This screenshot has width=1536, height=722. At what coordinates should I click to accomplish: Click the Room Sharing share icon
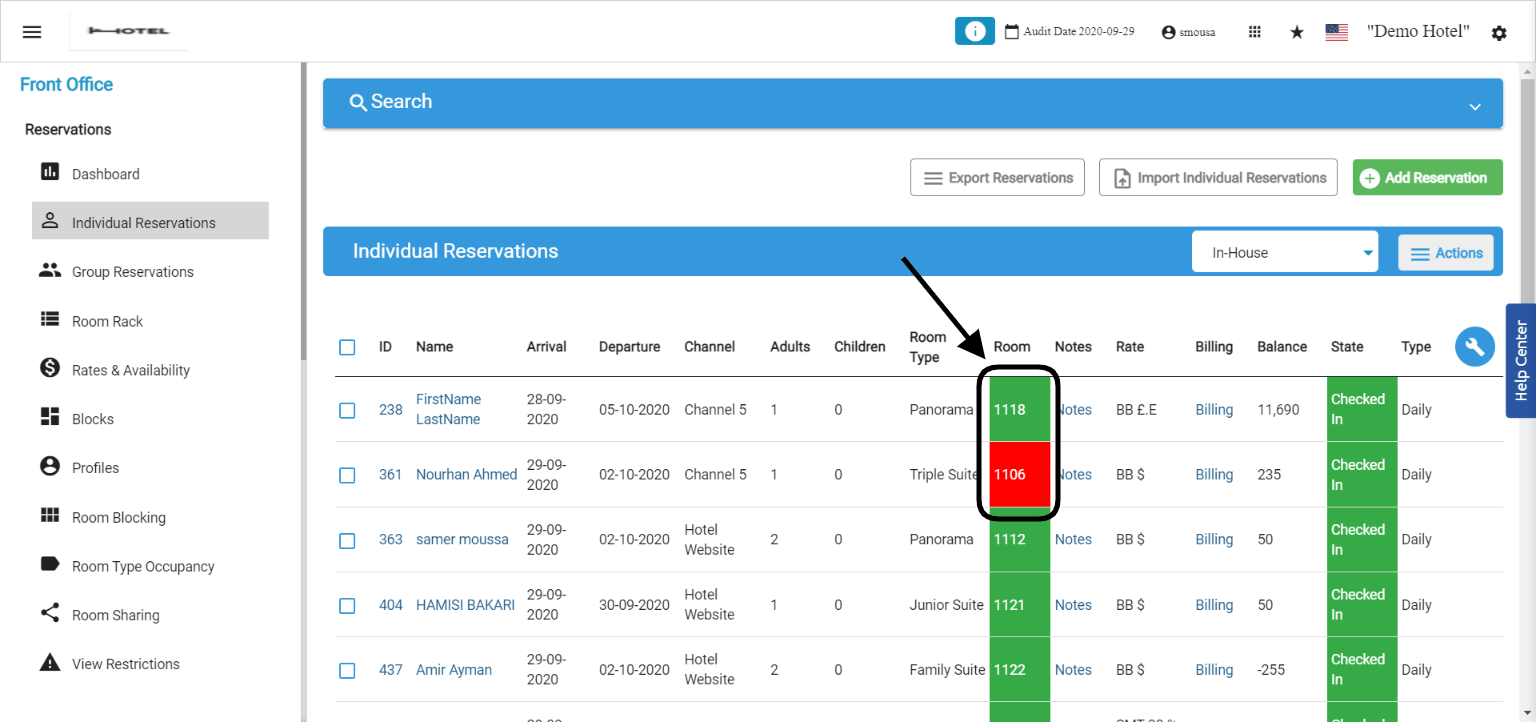[x=50, y=613]
